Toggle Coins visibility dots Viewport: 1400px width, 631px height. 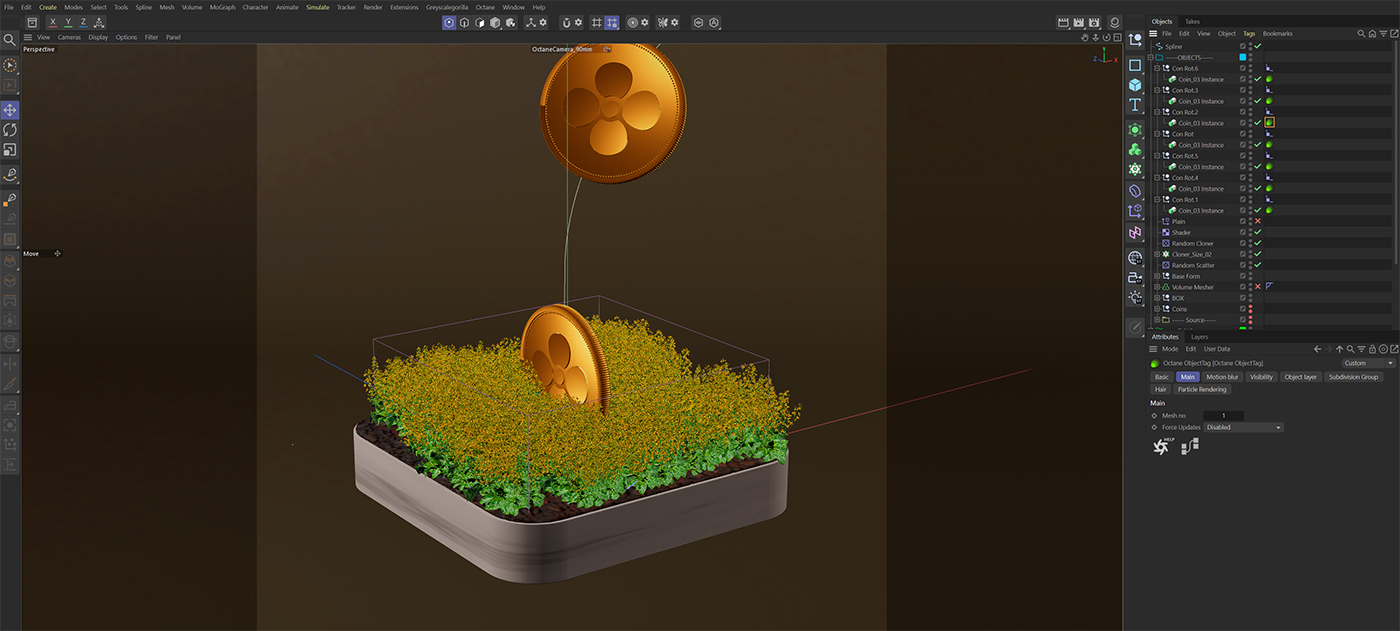coord(1250,309)
